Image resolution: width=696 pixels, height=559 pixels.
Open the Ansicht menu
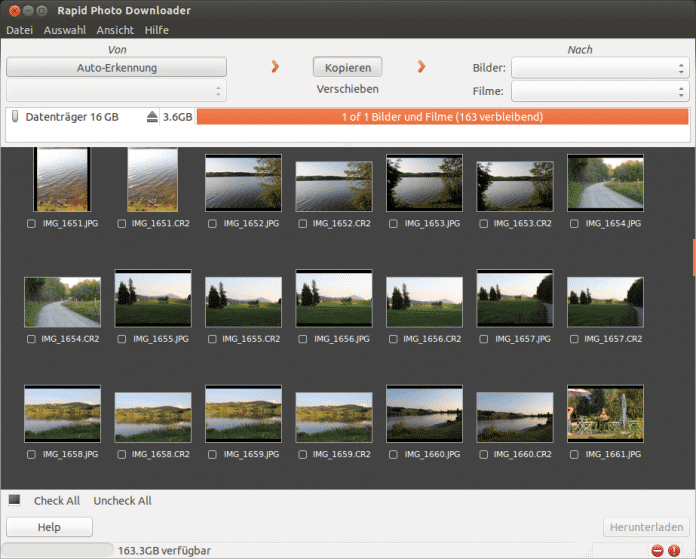(x=115, y=30)
